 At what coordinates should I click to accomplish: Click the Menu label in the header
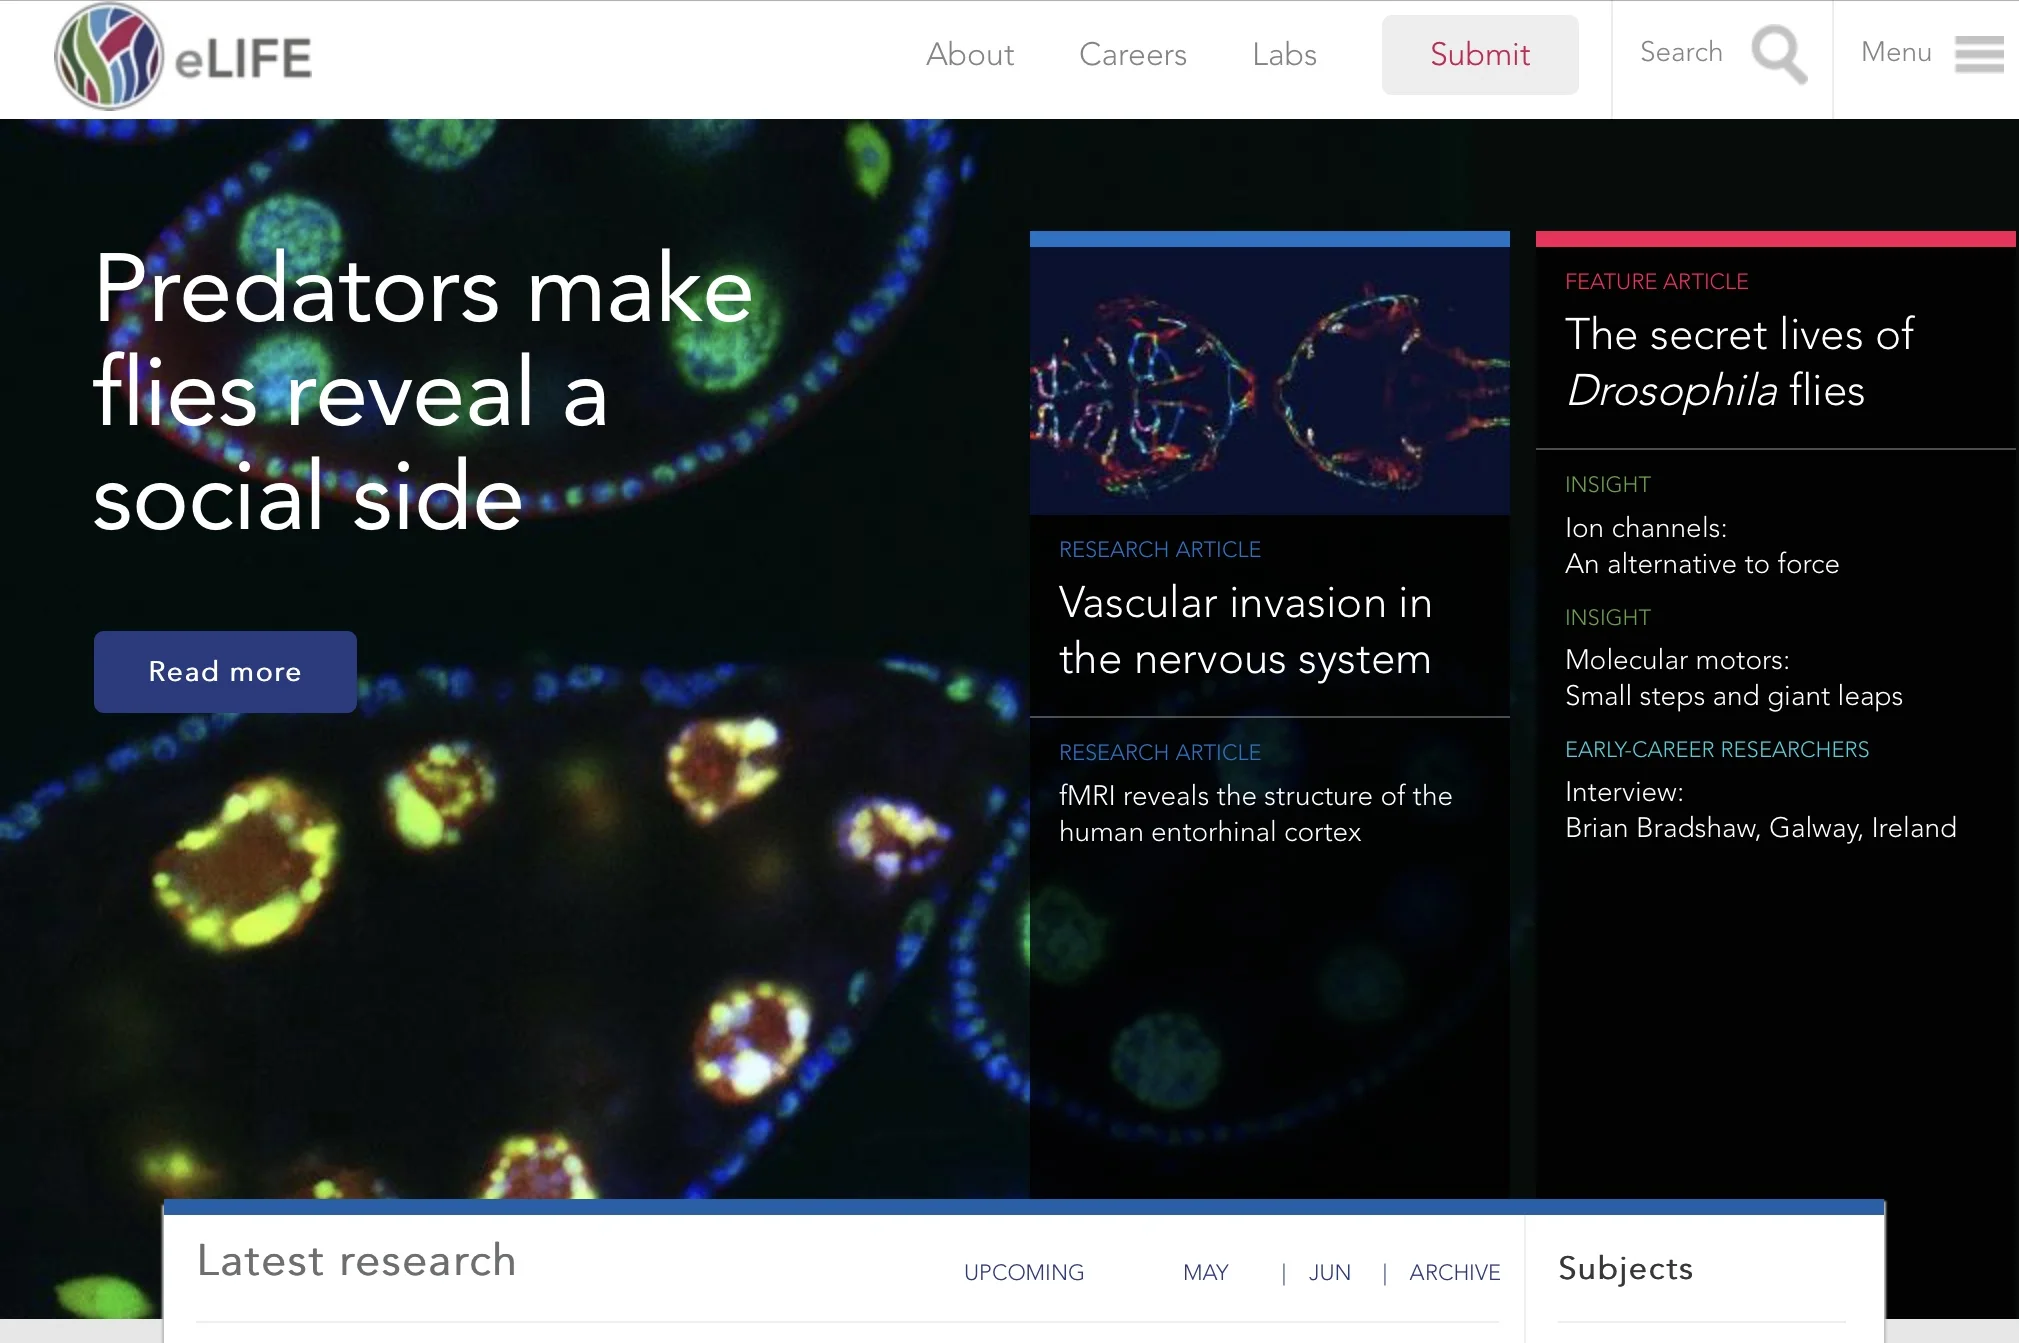(x=1896, y=52)
